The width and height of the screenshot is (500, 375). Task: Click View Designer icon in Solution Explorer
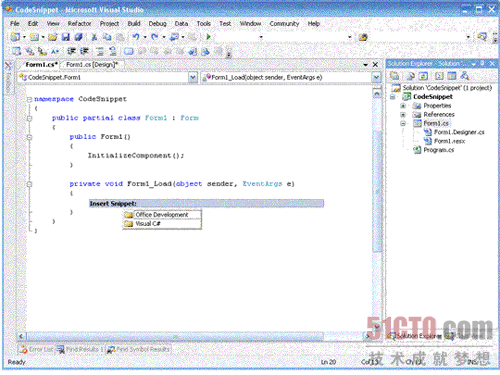click(452, 76)
